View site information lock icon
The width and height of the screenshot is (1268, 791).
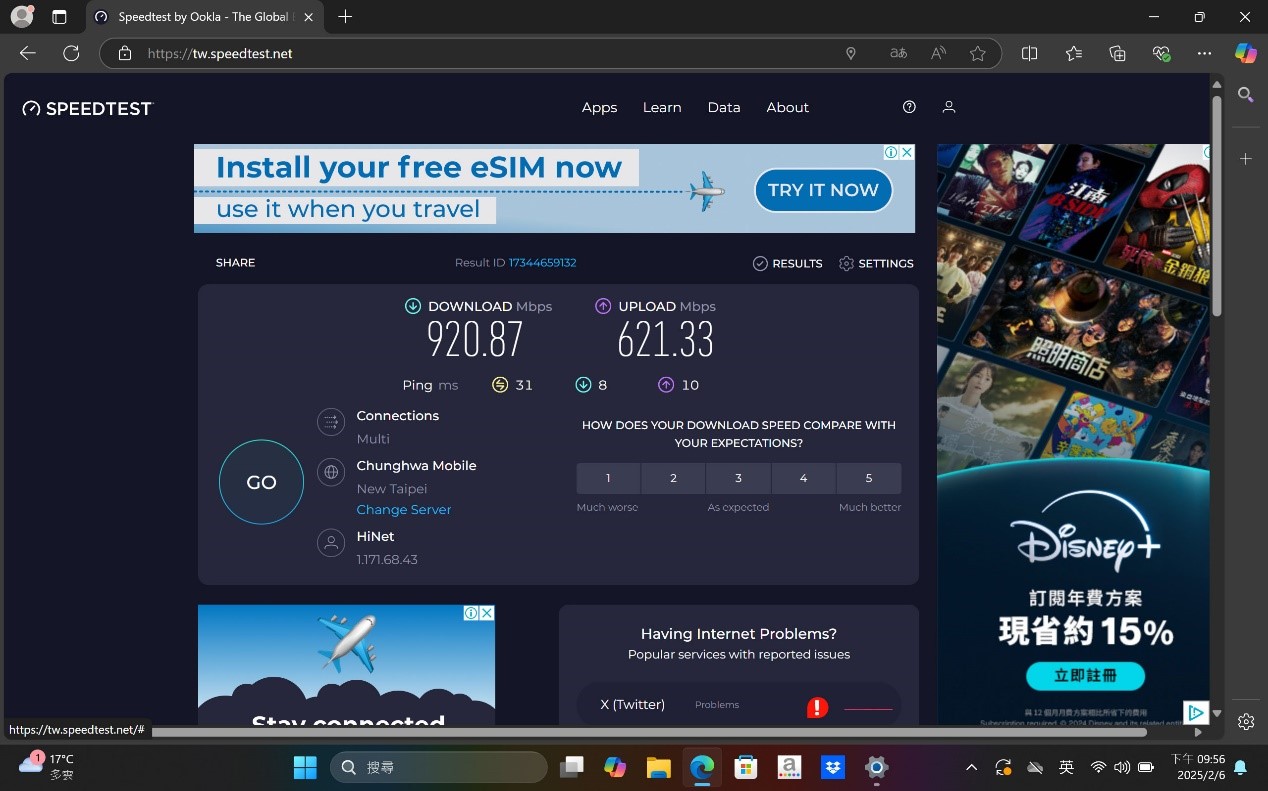coord(125,54)
